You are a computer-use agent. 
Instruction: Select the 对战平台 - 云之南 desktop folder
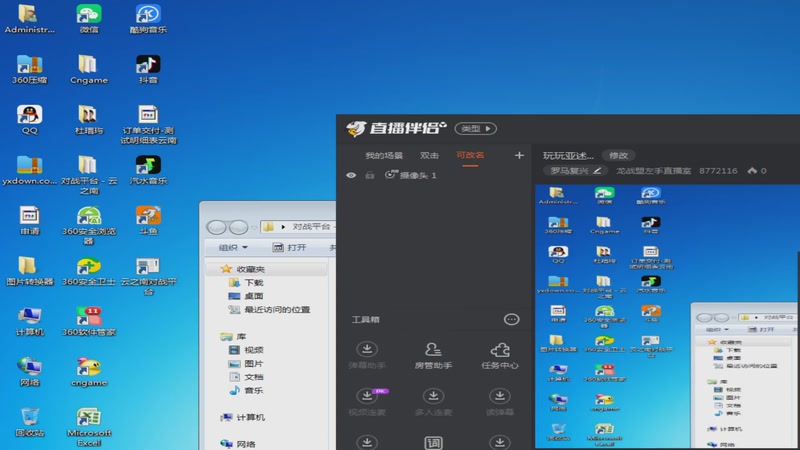coord(89,174)
